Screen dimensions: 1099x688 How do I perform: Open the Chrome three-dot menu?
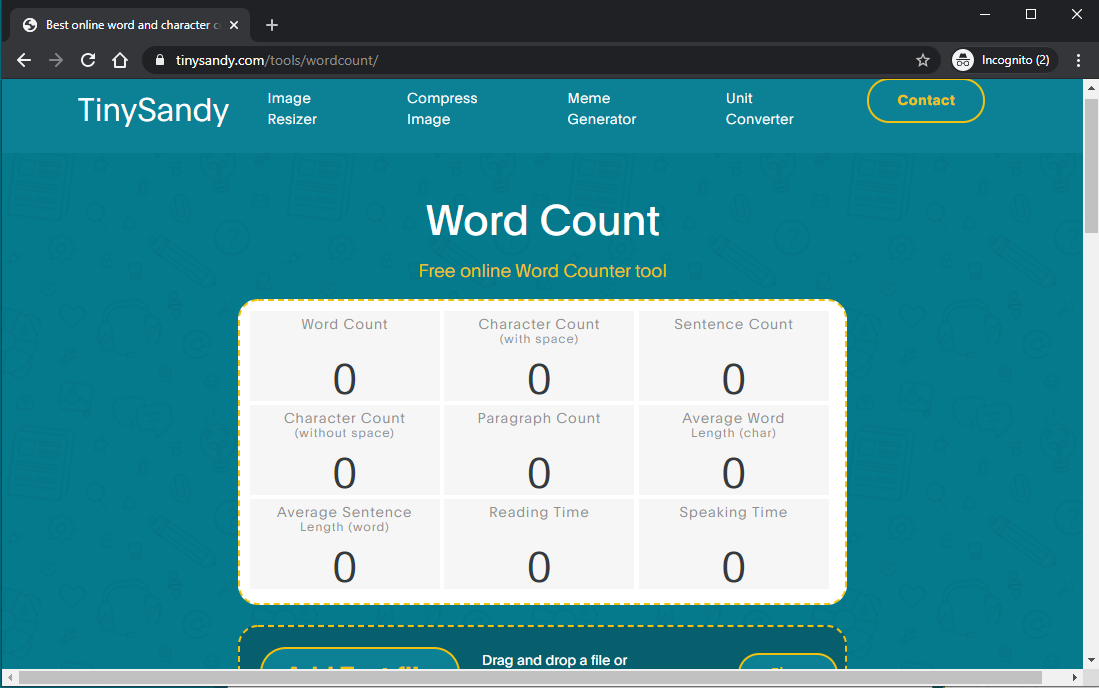[1078, 60]
